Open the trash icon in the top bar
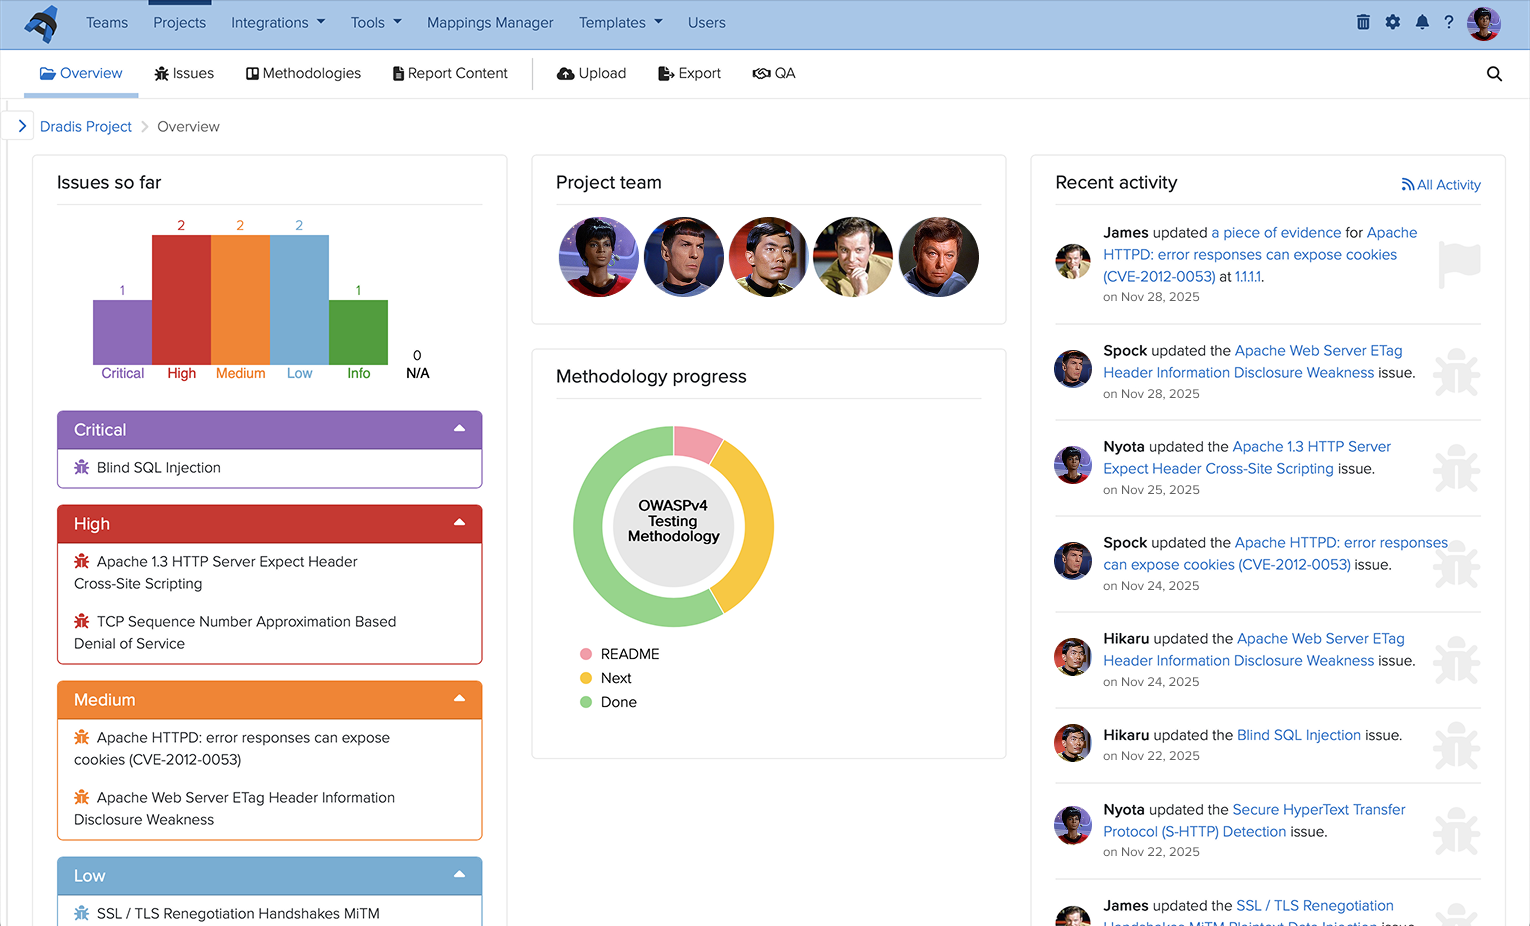 pyautogui.click(x=1363, y=21)
